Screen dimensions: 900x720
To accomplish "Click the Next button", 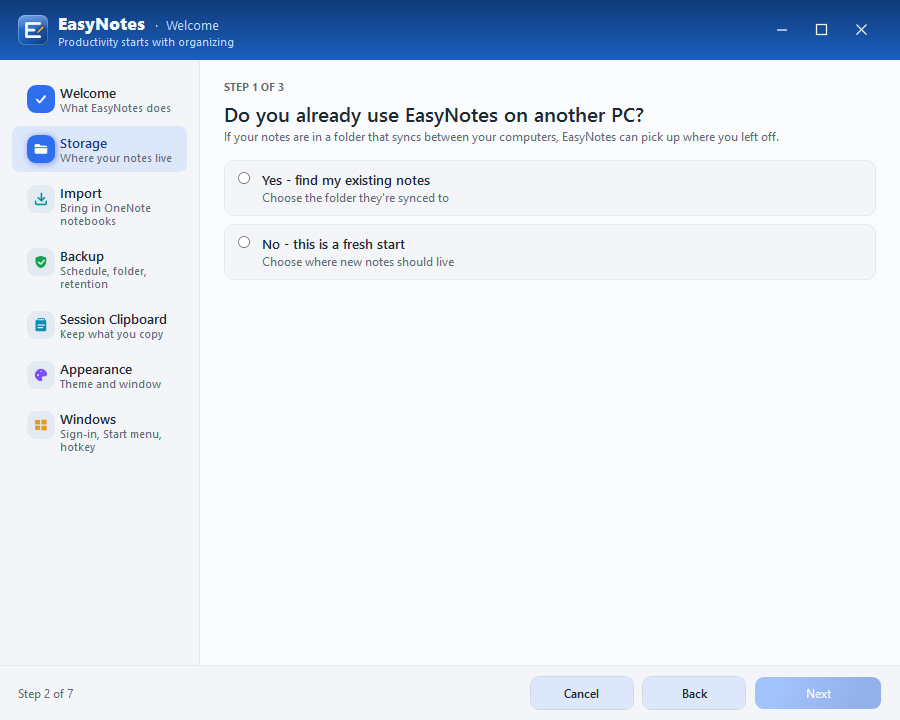I will click(818, 693).
